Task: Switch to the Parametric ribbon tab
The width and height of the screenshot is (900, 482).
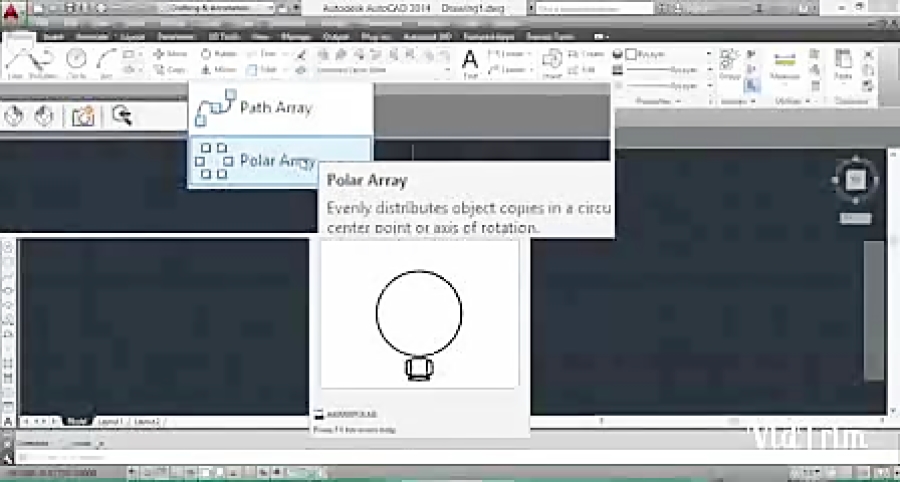Action: tap(176, 36)
